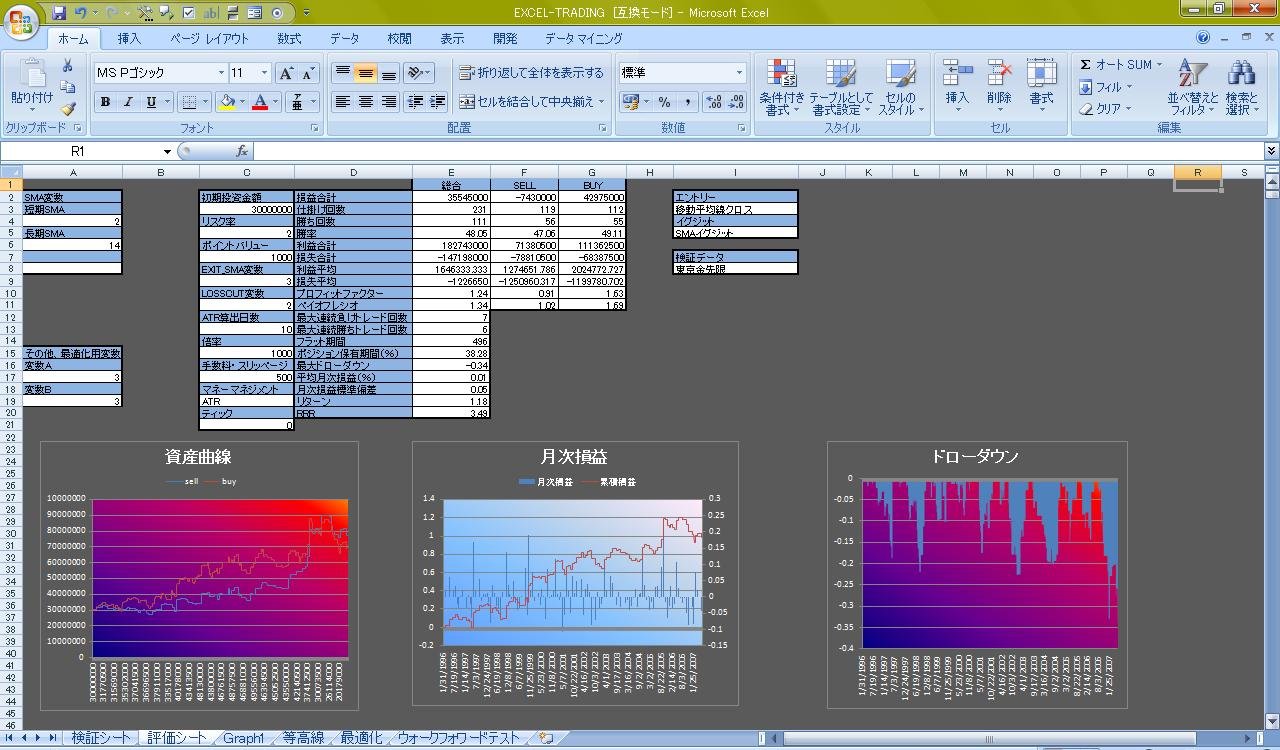This screenshot has height=750, width=1280.
Task: Apply the yellow fill color bucket
Action: point(227,102)
